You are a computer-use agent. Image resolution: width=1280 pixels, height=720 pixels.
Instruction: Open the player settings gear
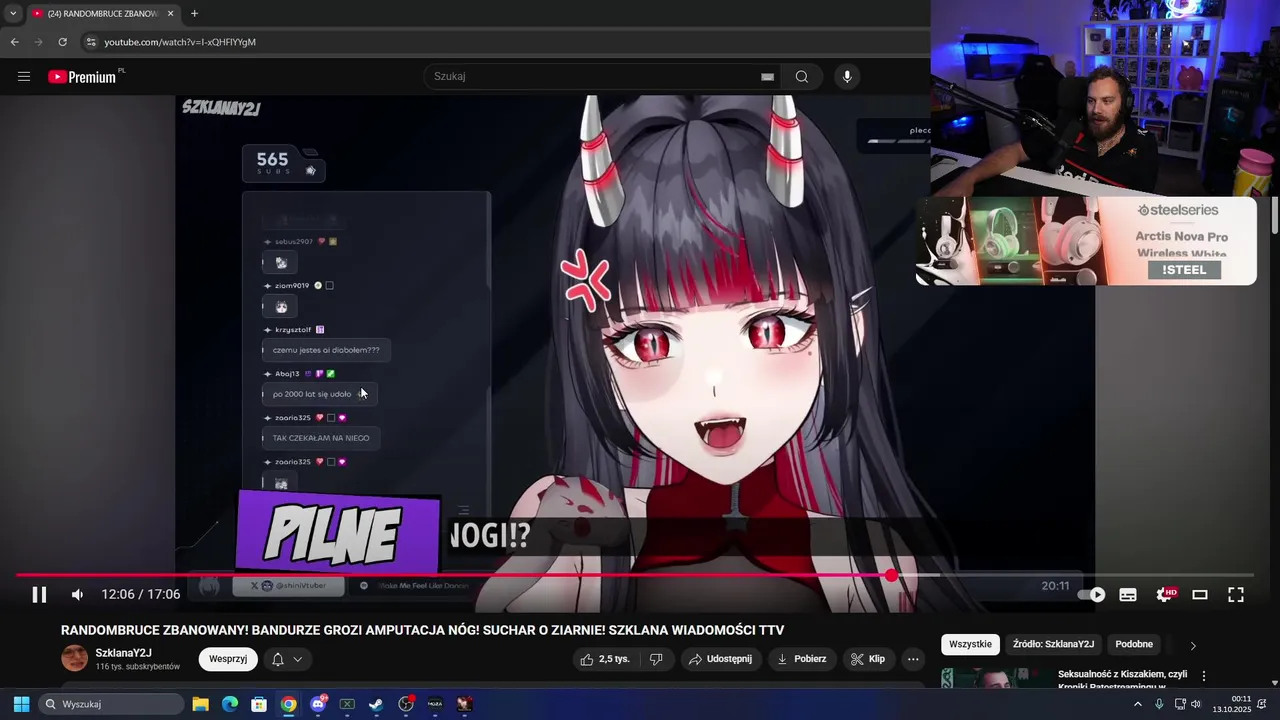(1164, 595)
